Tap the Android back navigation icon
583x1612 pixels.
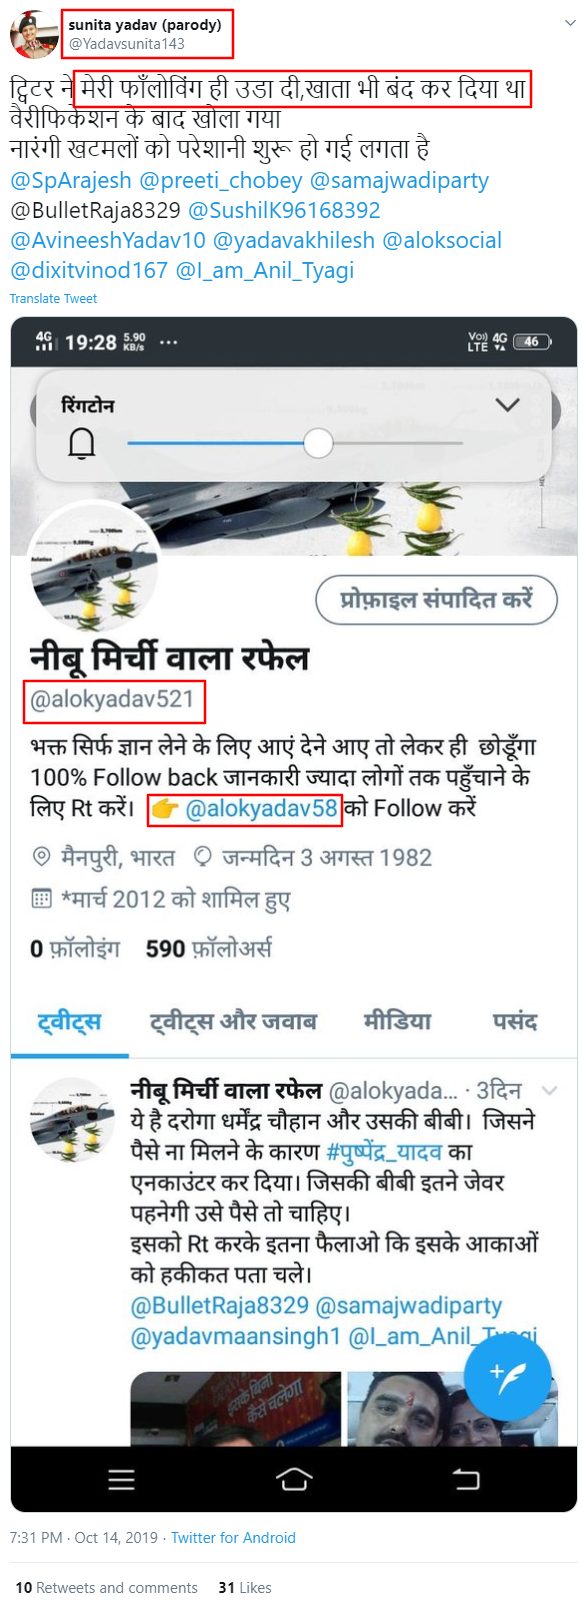tap(466, 1479)
